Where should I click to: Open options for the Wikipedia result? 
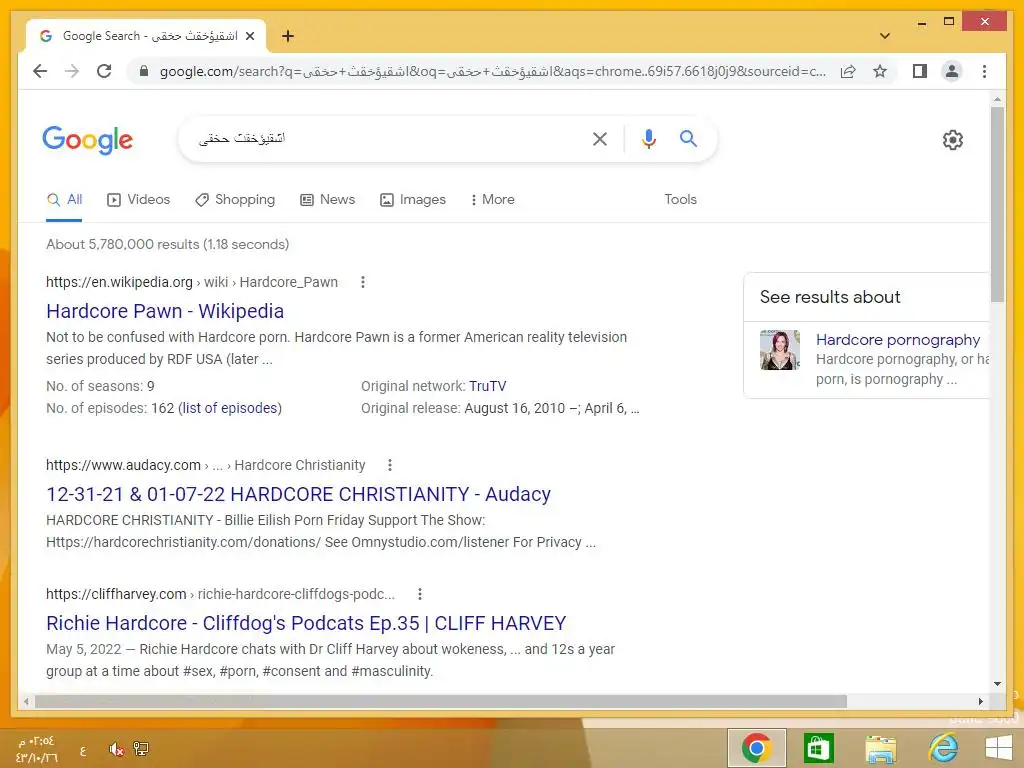363,282
